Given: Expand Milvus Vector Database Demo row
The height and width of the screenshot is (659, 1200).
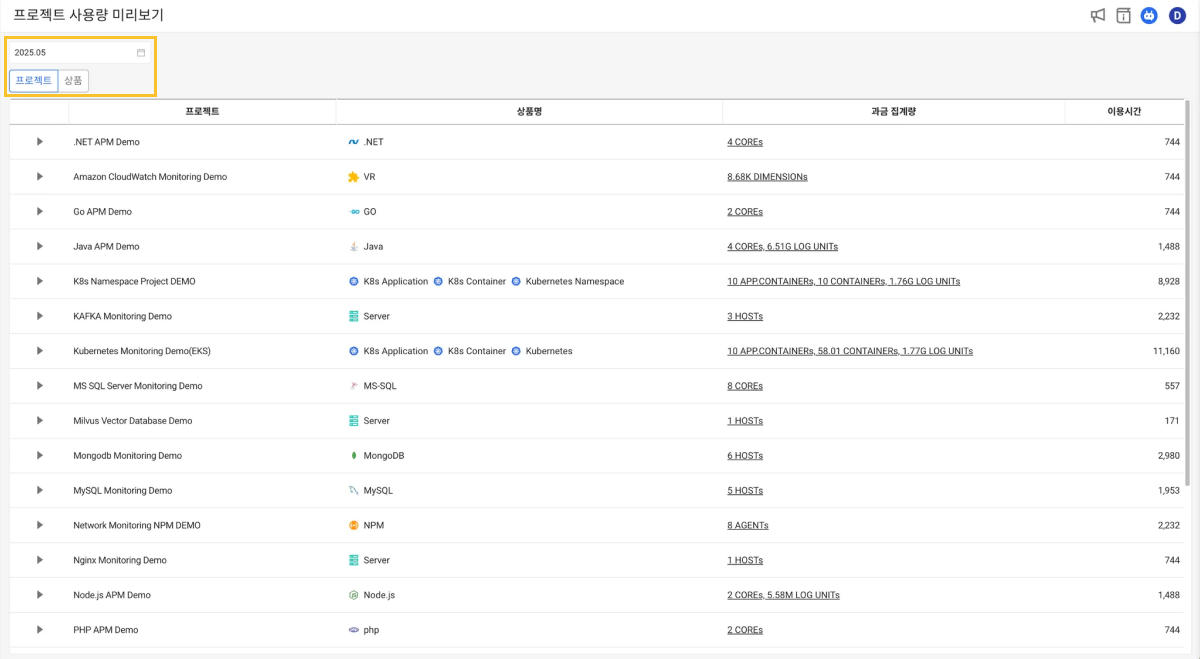Looking at the screenshot, I should (x=40, y=421).
